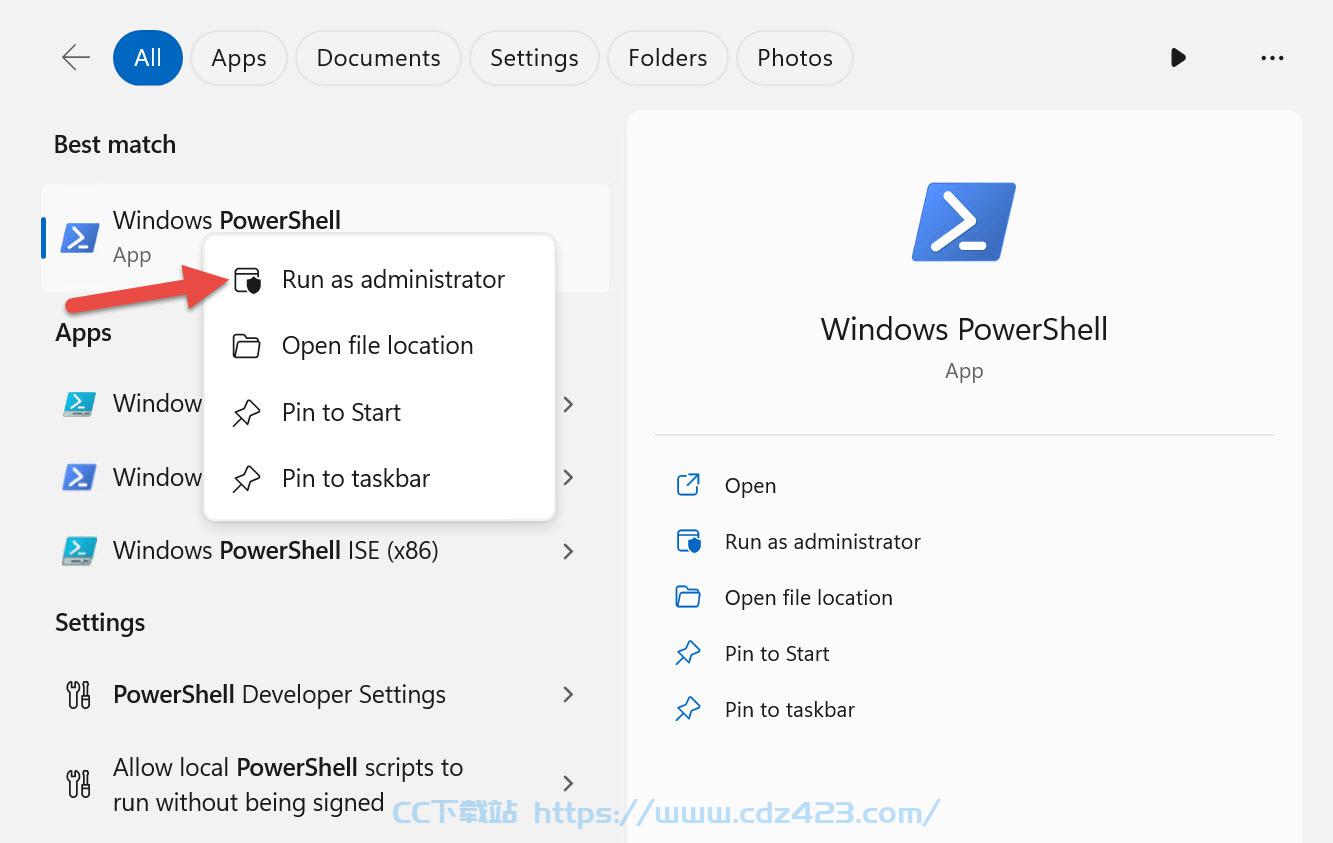
Task: Click the Pin to Start pin icon in details pane
Action: [688, 654]
